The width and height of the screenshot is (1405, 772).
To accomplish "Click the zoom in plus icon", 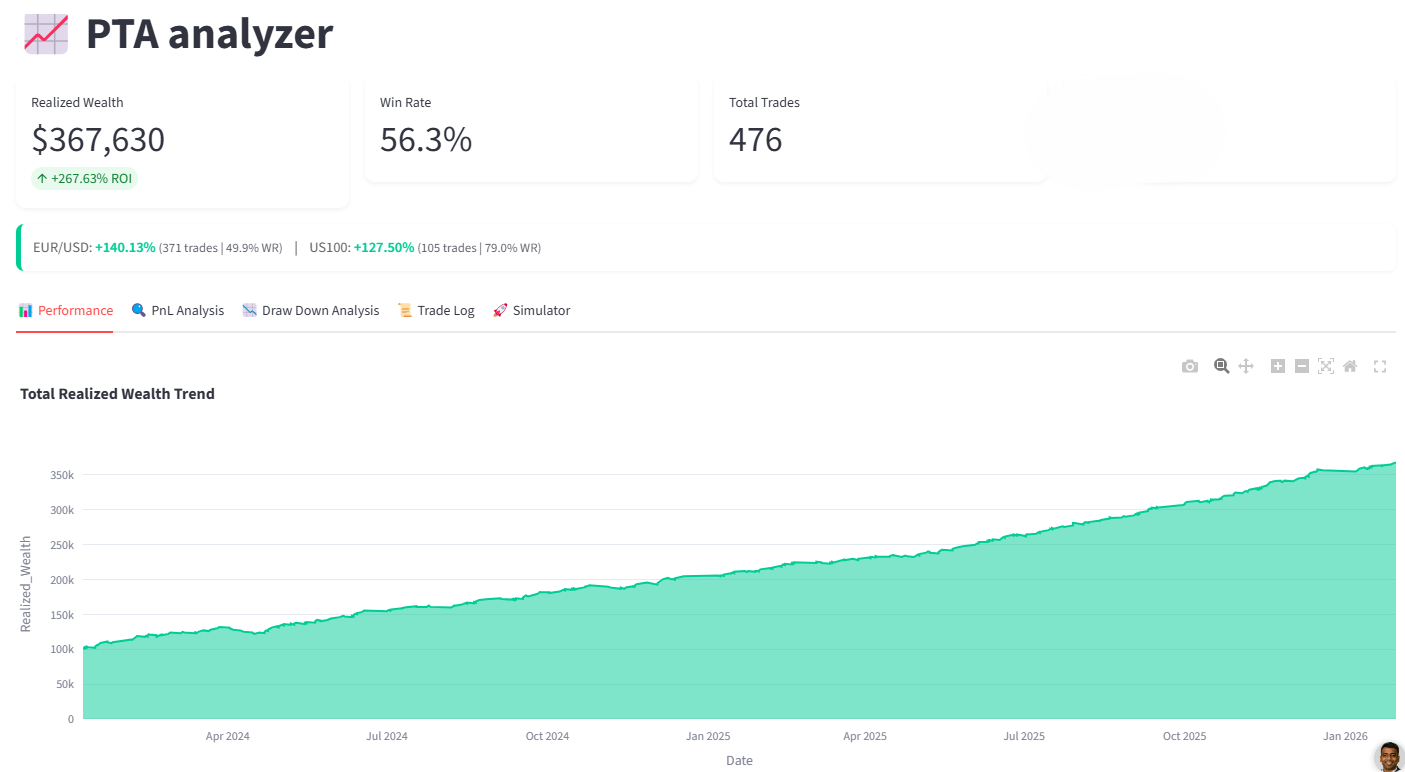I will pos(1278,366).
